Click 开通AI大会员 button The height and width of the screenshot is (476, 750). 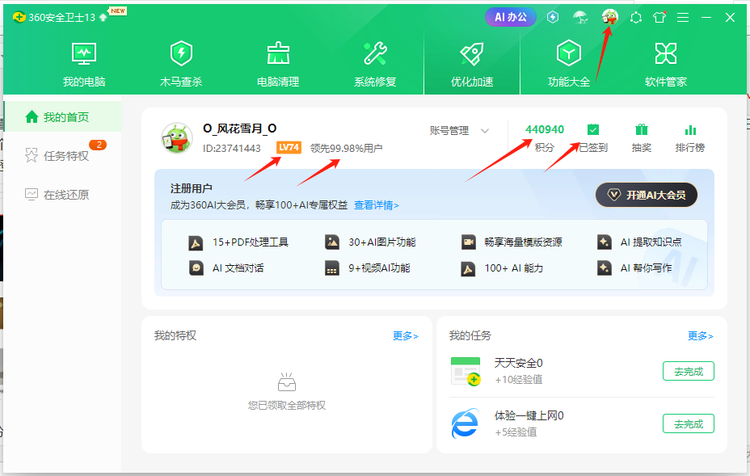tap(646, 195)
